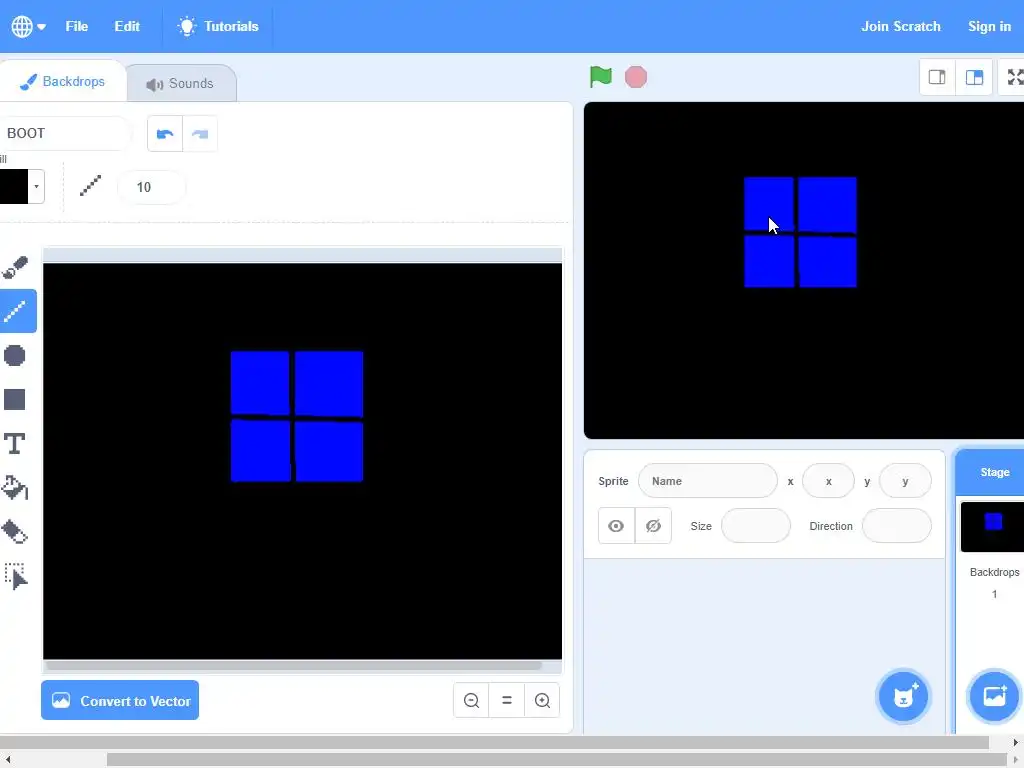The height and width of the screenshot is (768, 1024).
Task: Switch to large stage layout
Action: [x=974, y=77]
